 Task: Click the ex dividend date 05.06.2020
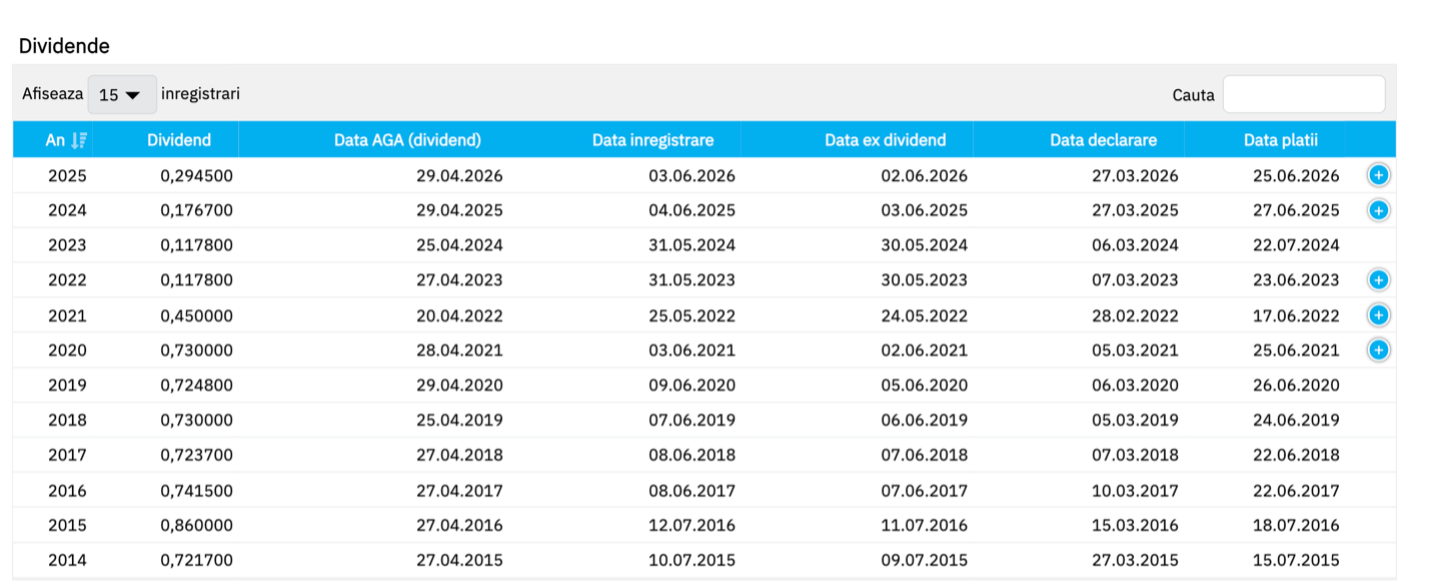coord(925,385)
